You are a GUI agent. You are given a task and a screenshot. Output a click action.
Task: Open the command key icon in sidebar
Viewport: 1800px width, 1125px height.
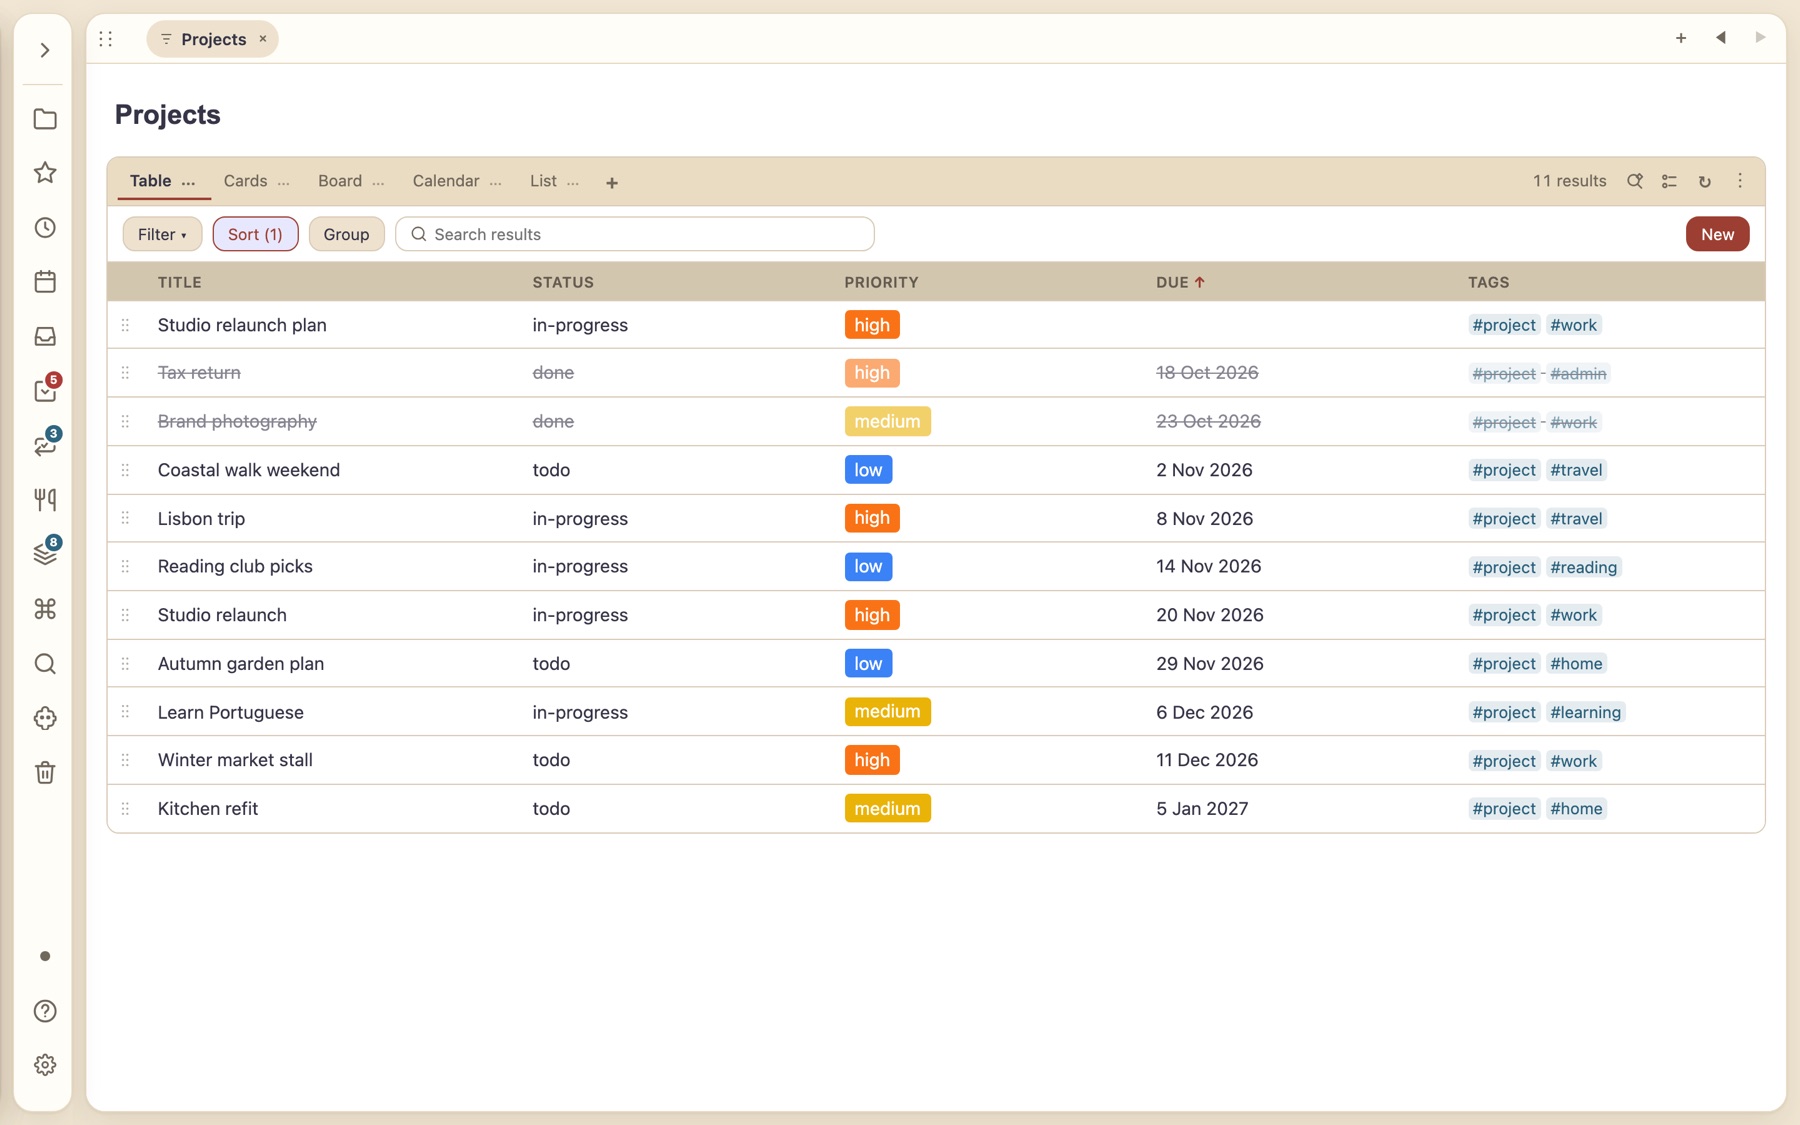45,609
